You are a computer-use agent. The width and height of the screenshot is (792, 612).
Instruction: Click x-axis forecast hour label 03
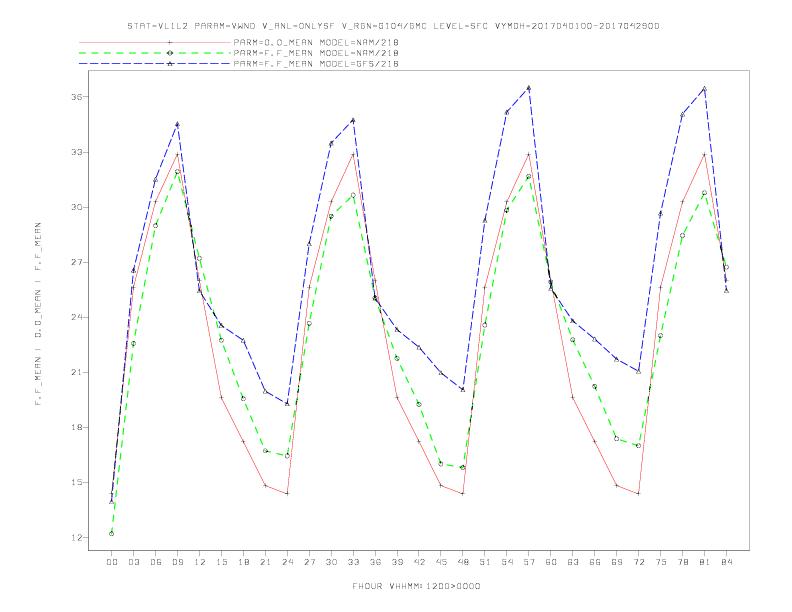pos(133,562)
